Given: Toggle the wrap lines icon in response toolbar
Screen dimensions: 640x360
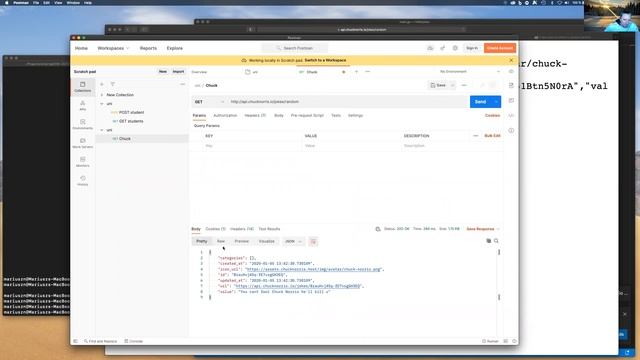Looking at the screenshot, I should tap(313, 241).
